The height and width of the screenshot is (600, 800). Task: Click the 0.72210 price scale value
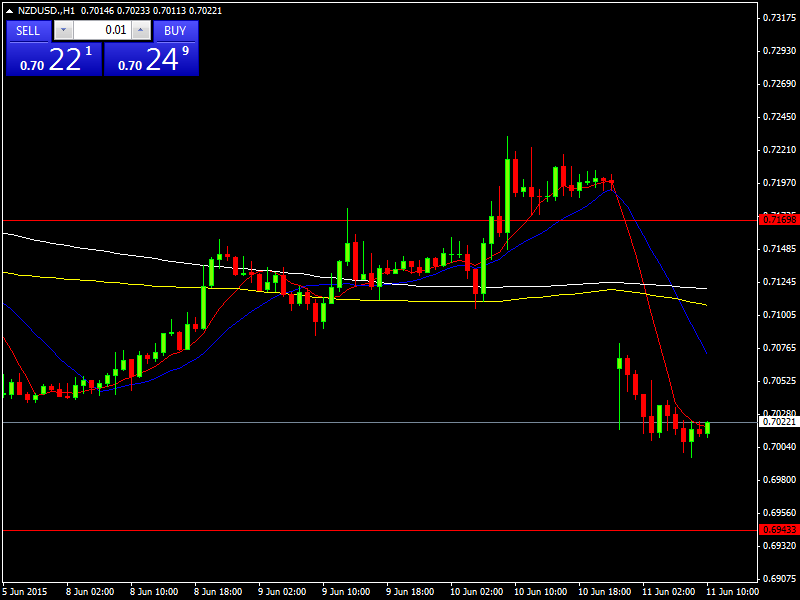[779, 149]
